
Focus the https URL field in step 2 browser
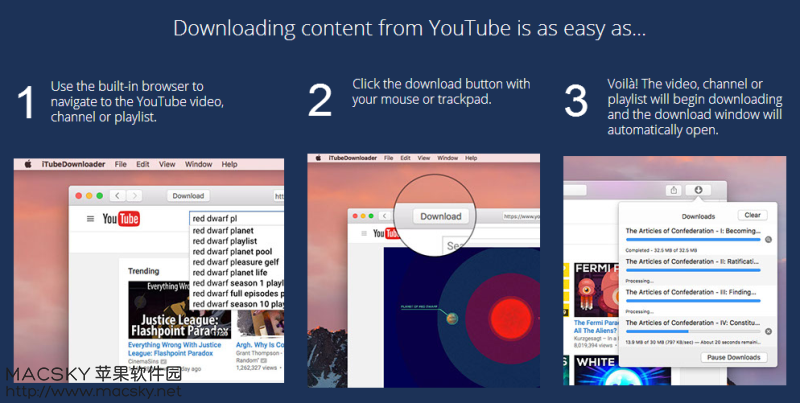[520, 216]
